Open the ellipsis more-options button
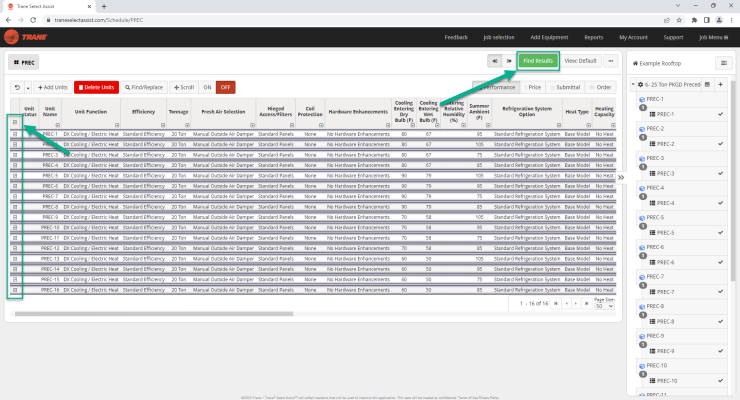This screenshot has width=740, height=400. [611, 61]
